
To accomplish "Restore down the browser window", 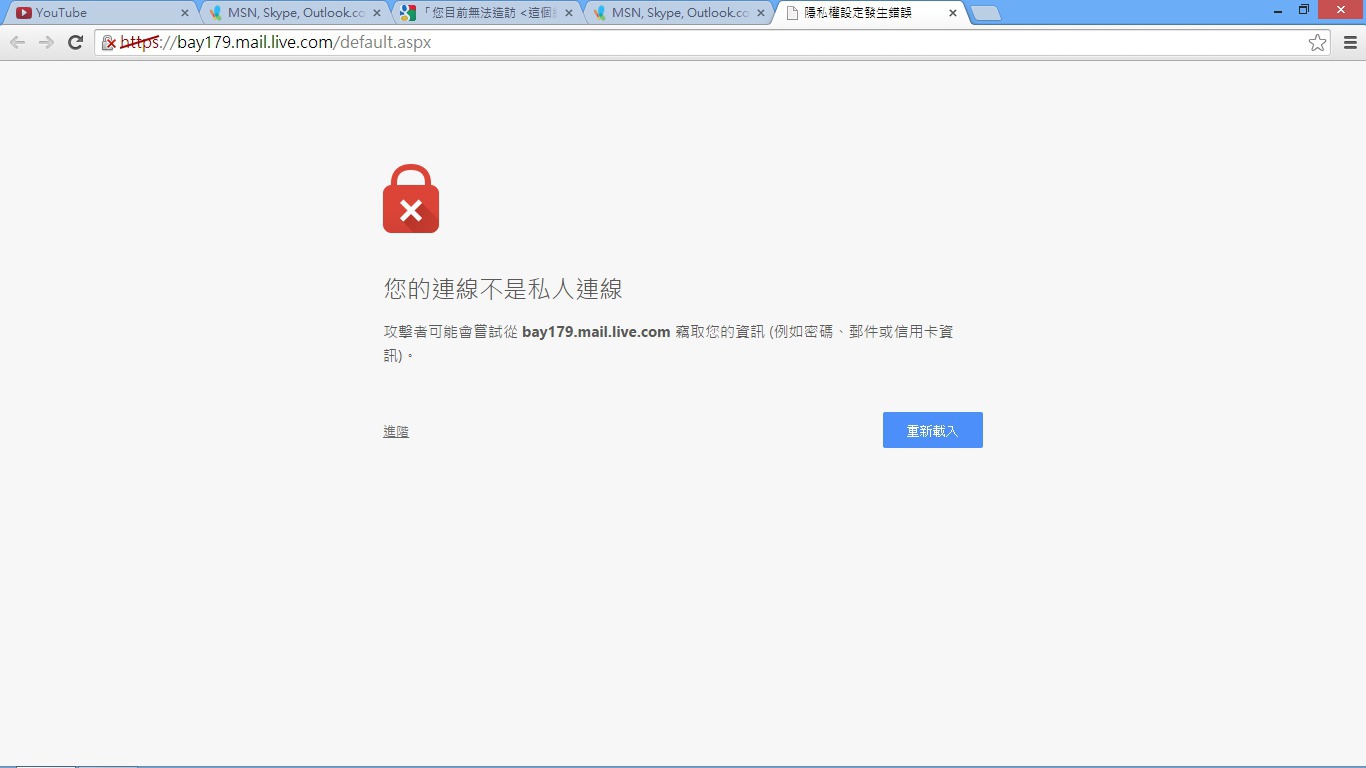I will point(1303,10).
